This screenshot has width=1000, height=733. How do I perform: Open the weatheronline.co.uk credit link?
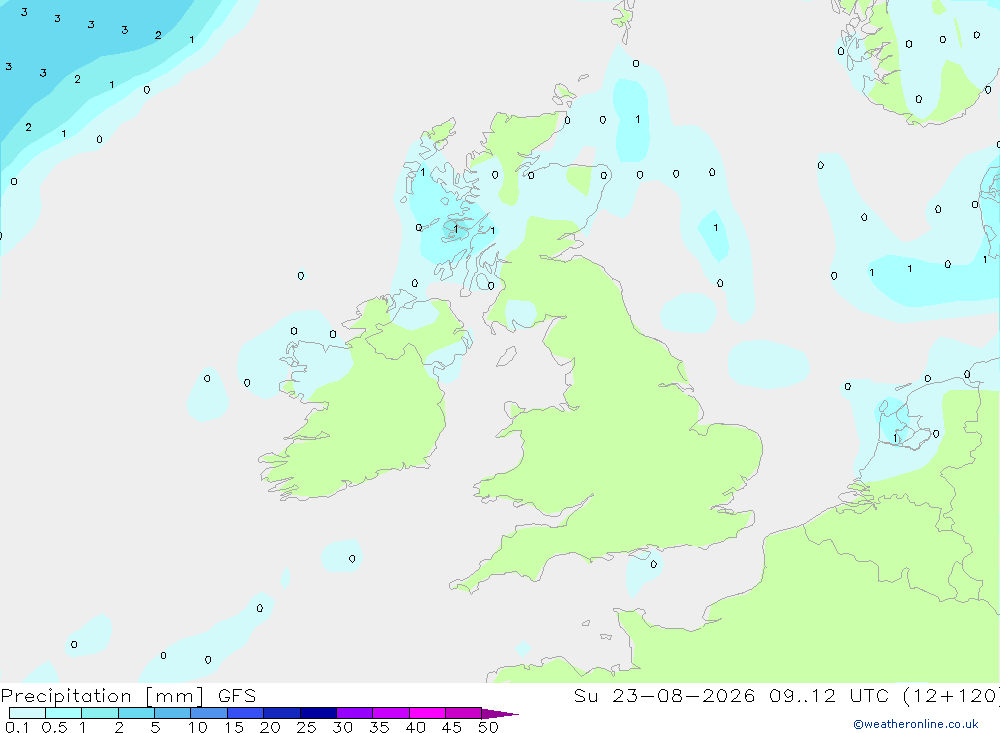[x=916, y=724]
